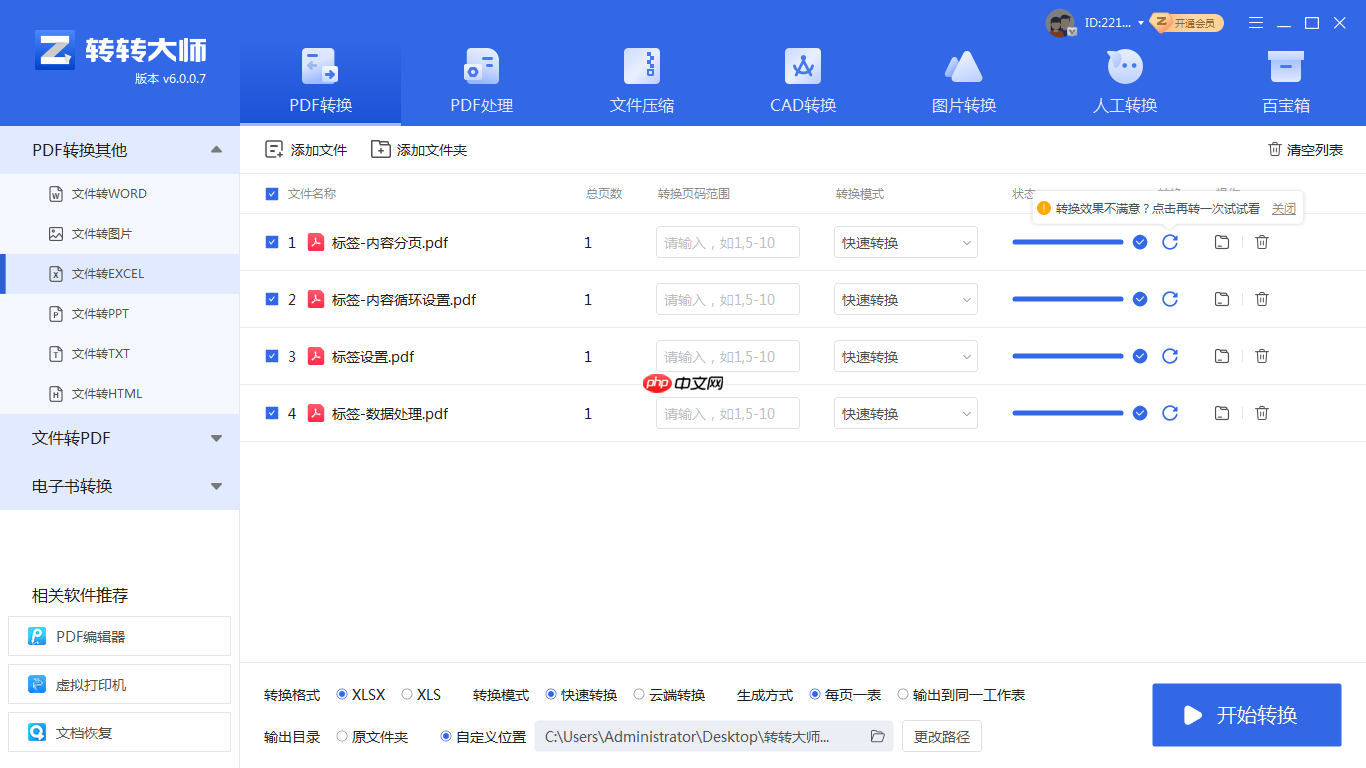Open the 文件压缩 tab

point(642,81)
